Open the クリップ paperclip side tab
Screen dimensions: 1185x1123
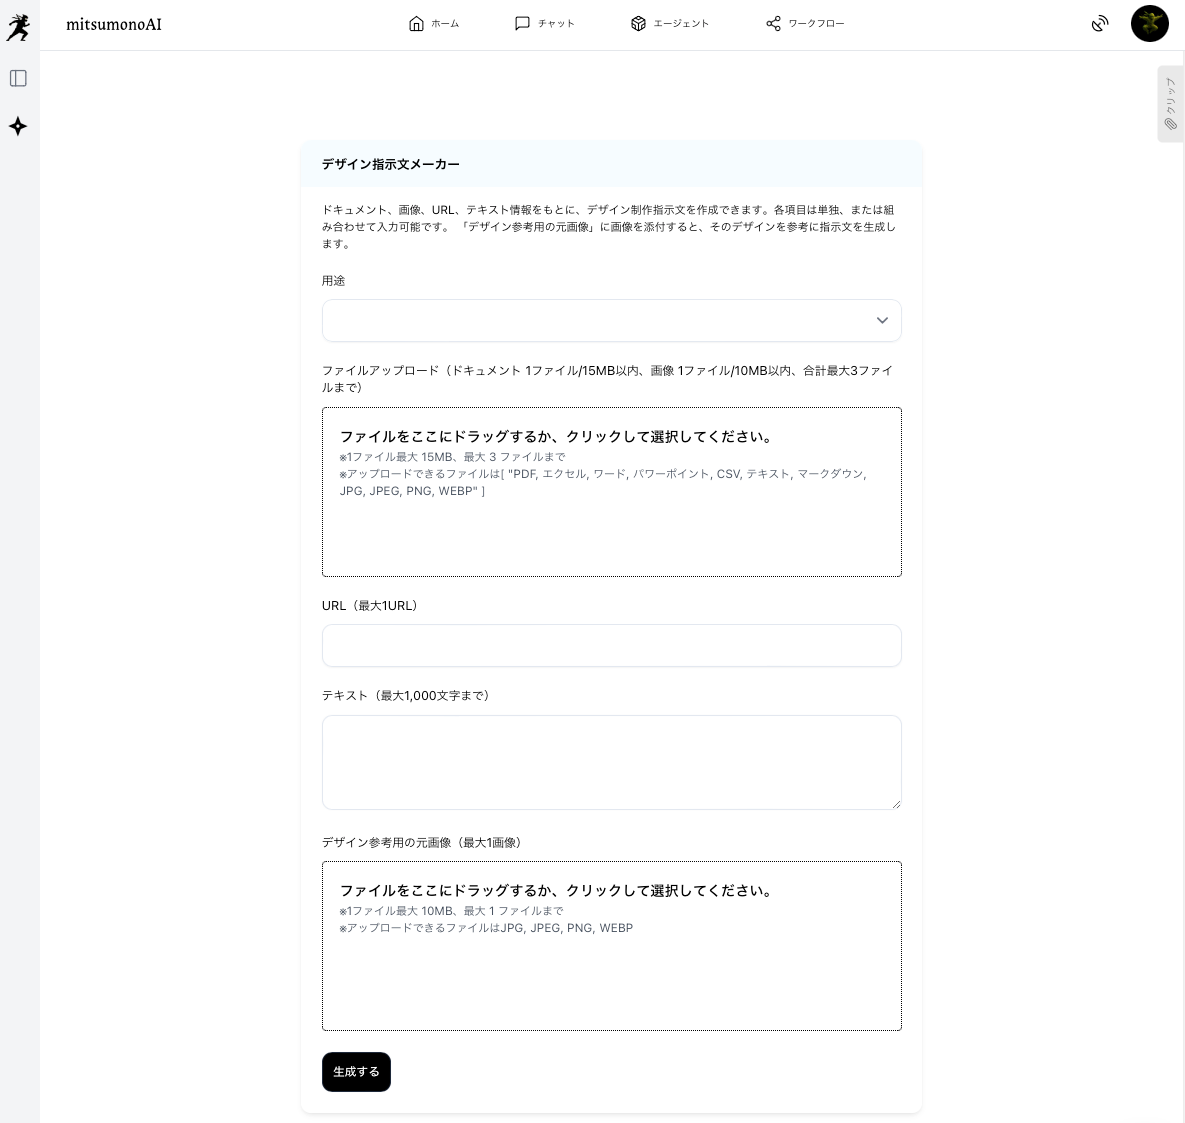pyautogui.click(x=1170, y=104)
